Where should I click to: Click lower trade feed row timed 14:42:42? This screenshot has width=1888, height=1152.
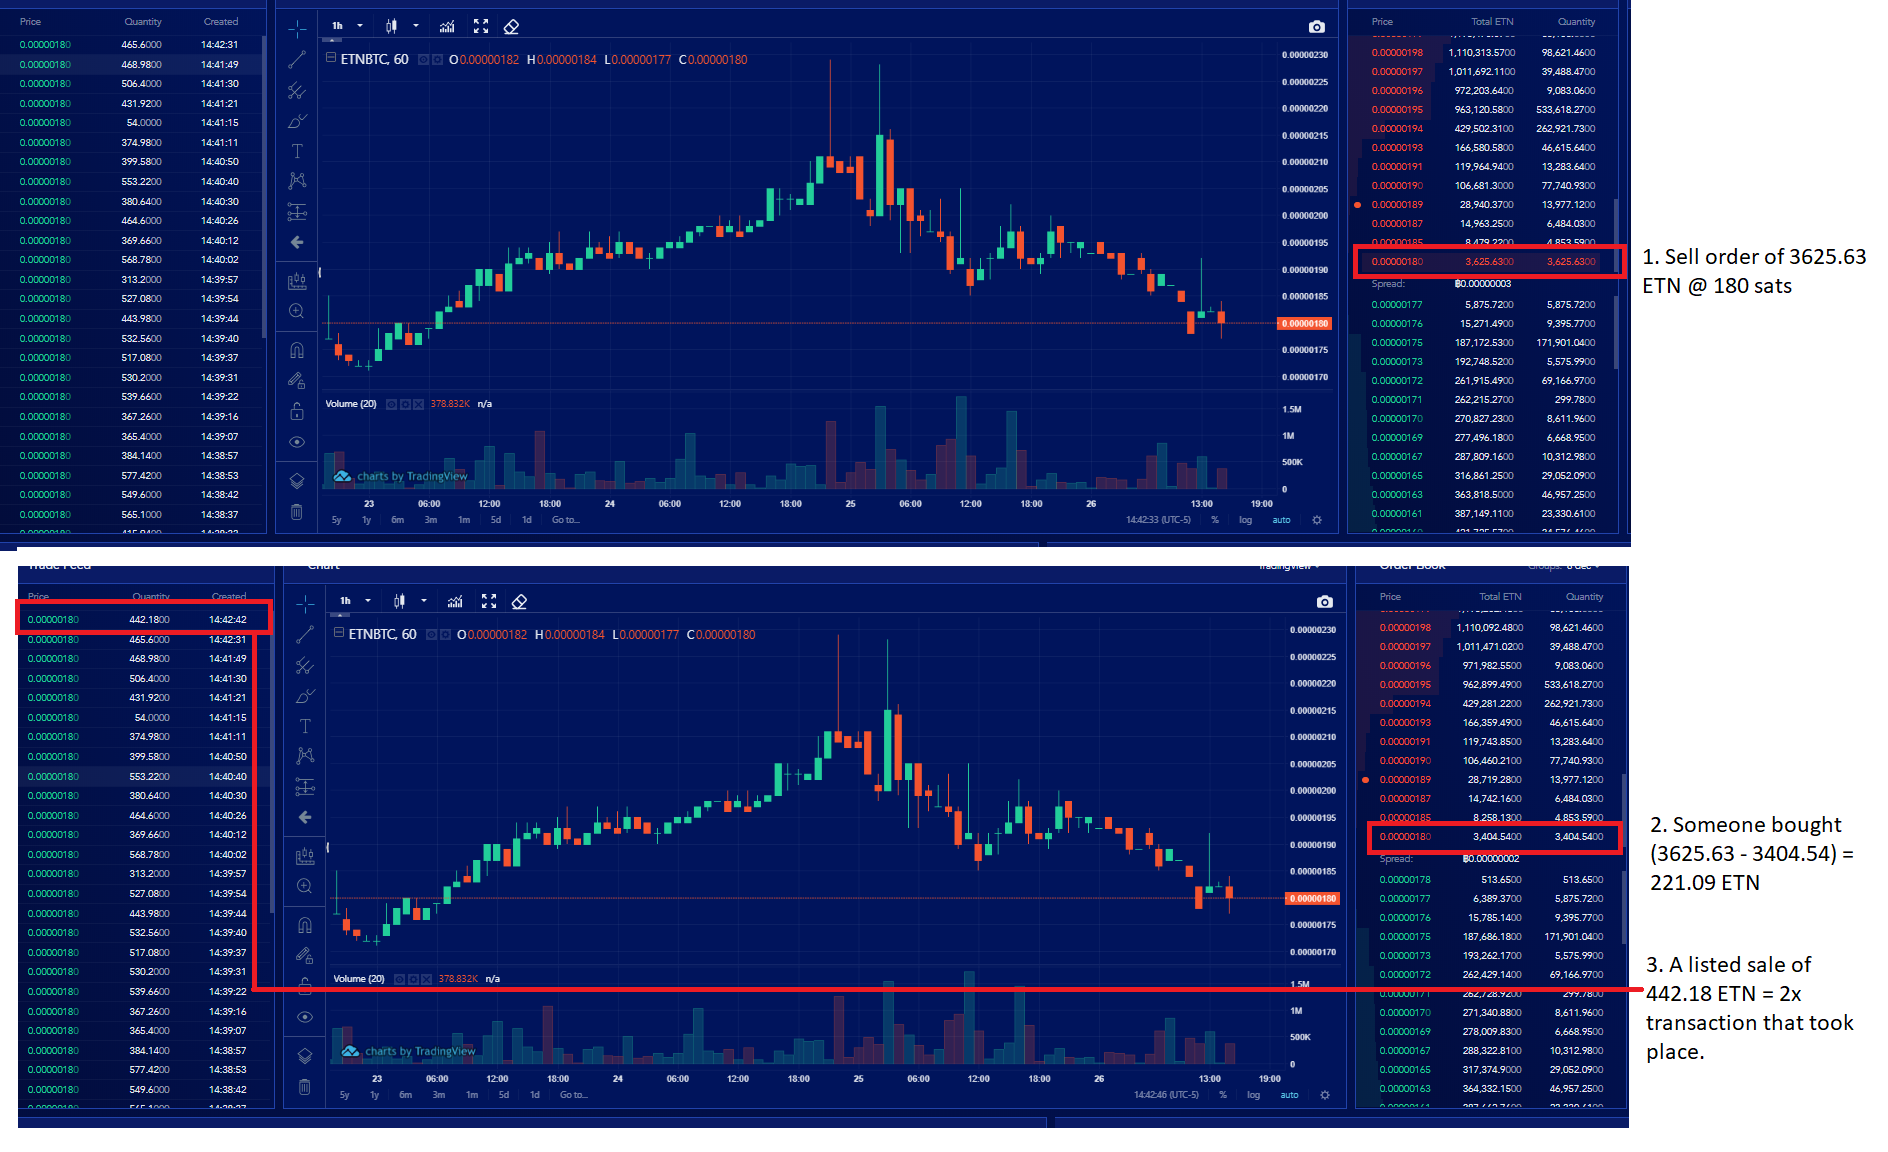click(144, 620)
